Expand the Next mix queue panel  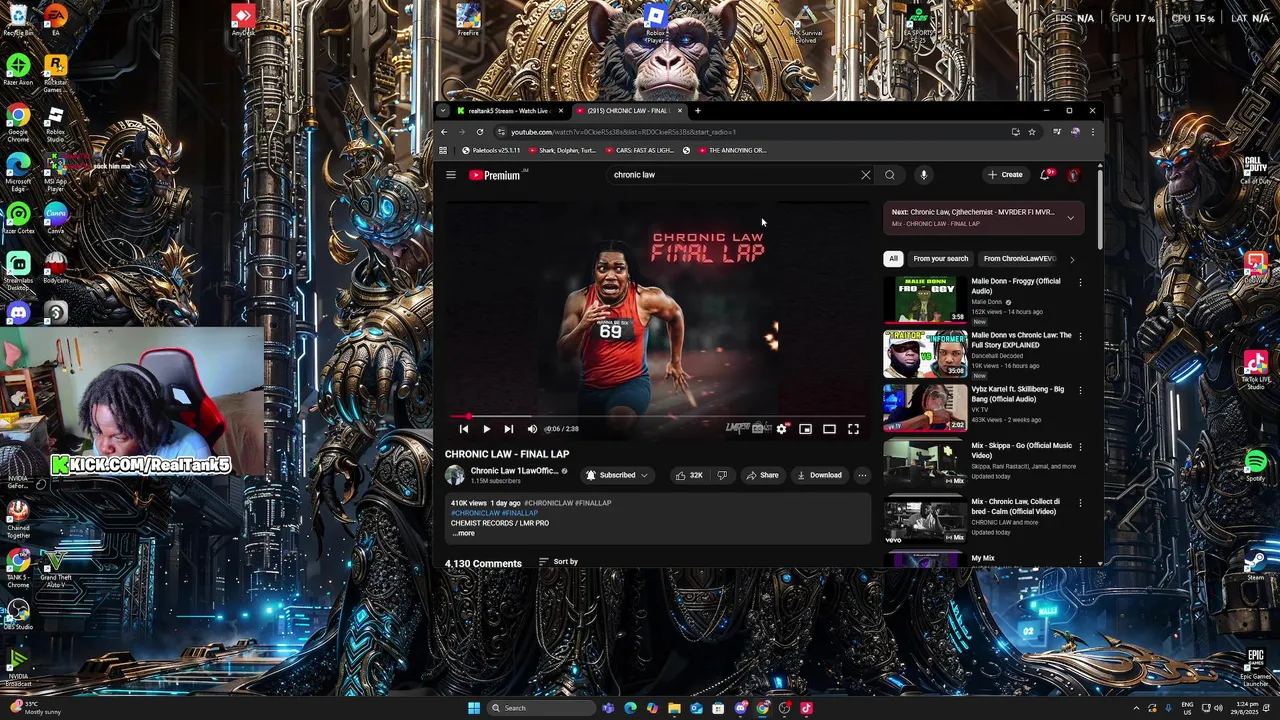[x=1070, y=217]
